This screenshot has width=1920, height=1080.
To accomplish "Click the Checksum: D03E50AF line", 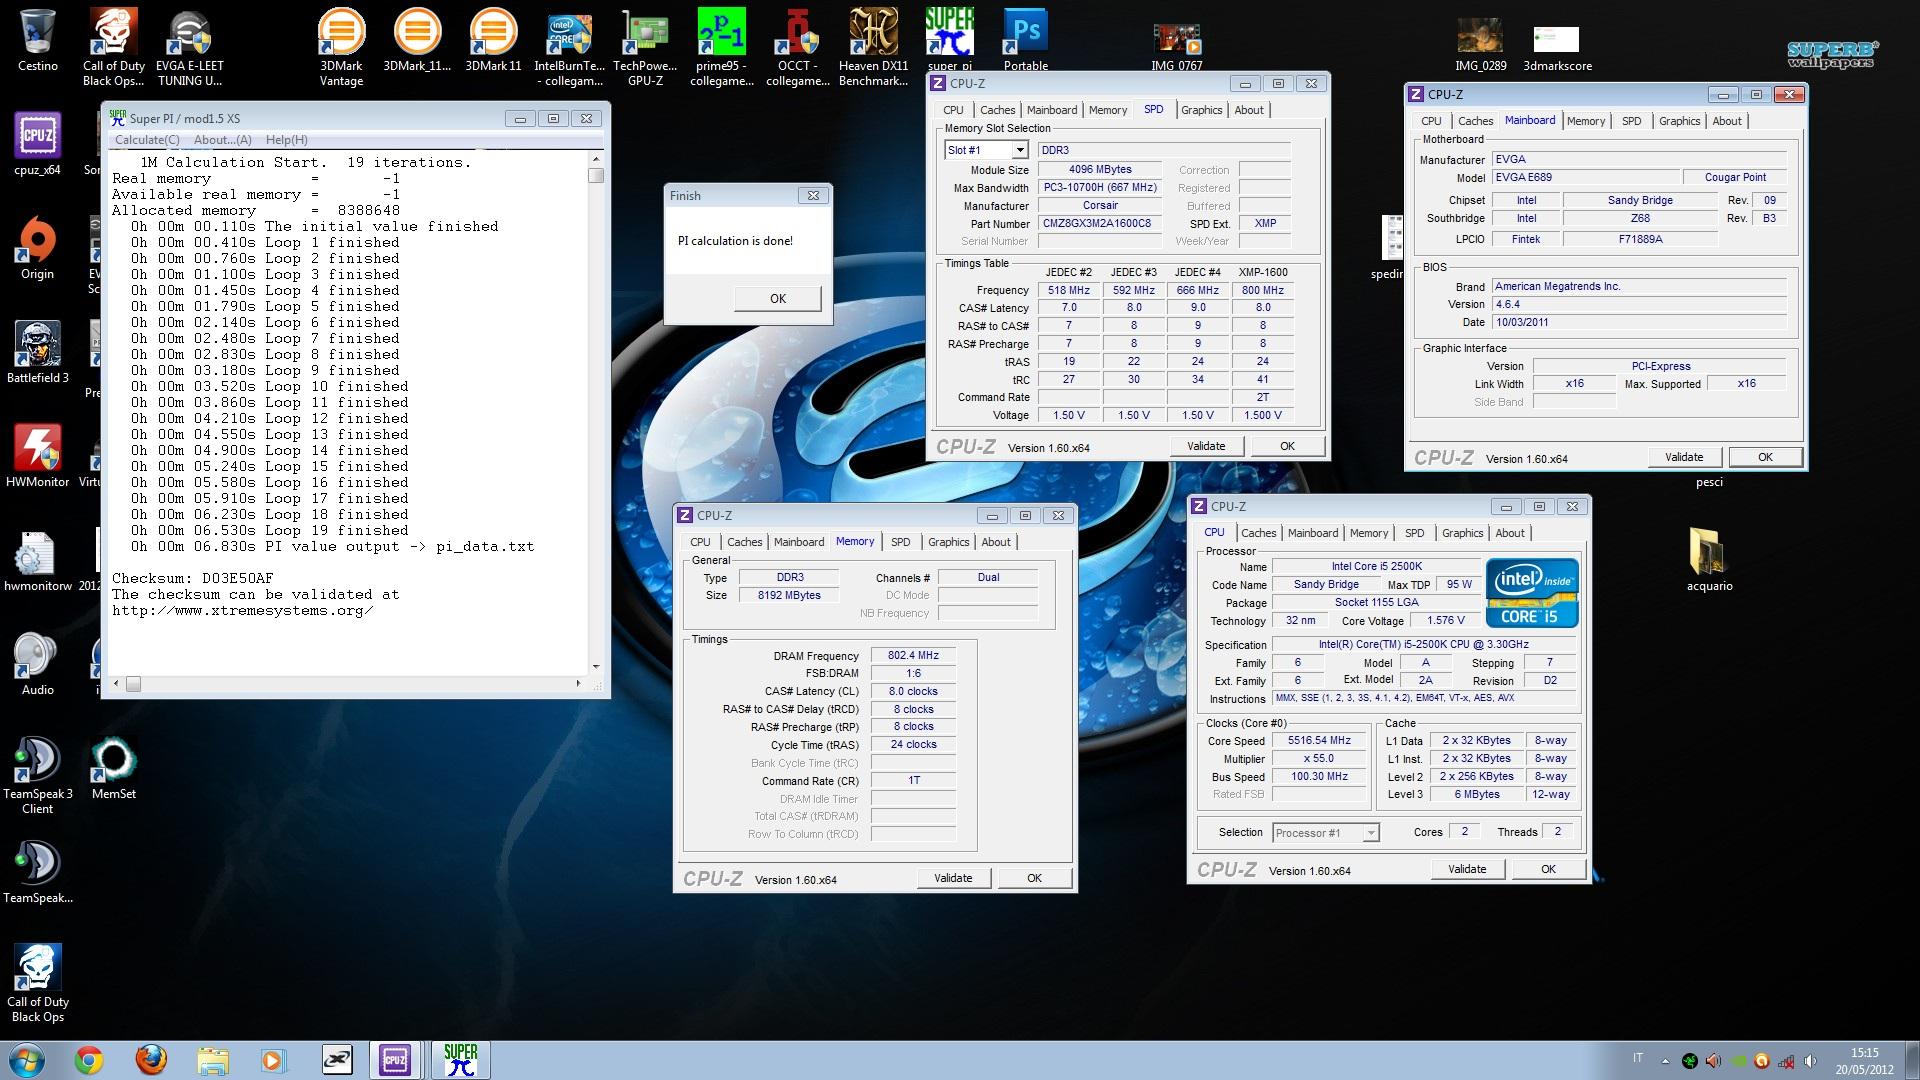I will coord(192,578).
